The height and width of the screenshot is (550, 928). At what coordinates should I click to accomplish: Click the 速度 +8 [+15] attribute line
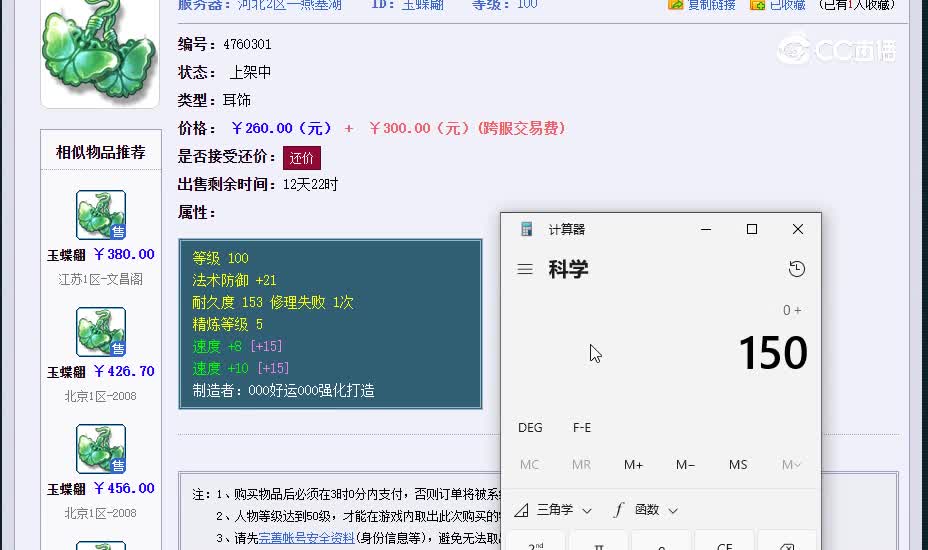point(237,346)
